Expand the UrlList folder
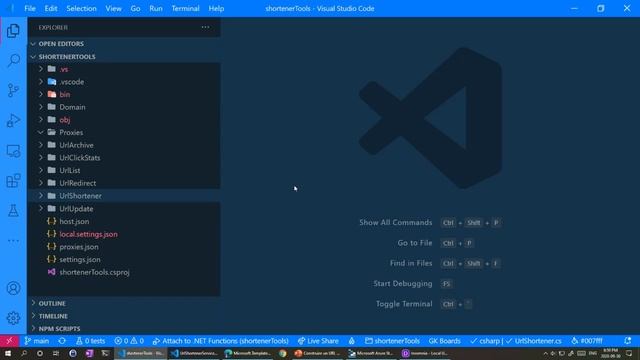The image size is (640, 360). click(x=124, y=170)
